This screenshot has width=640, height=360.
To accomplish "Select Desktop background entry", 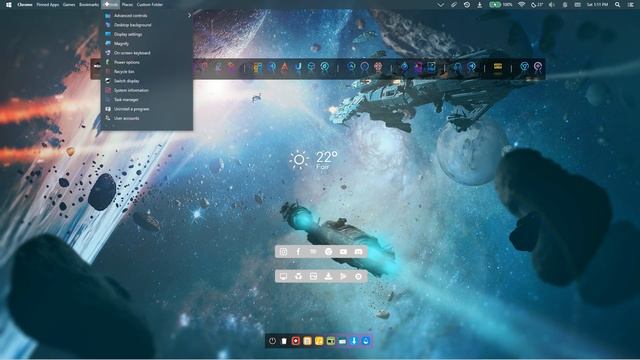I will (x=147, y=25).
